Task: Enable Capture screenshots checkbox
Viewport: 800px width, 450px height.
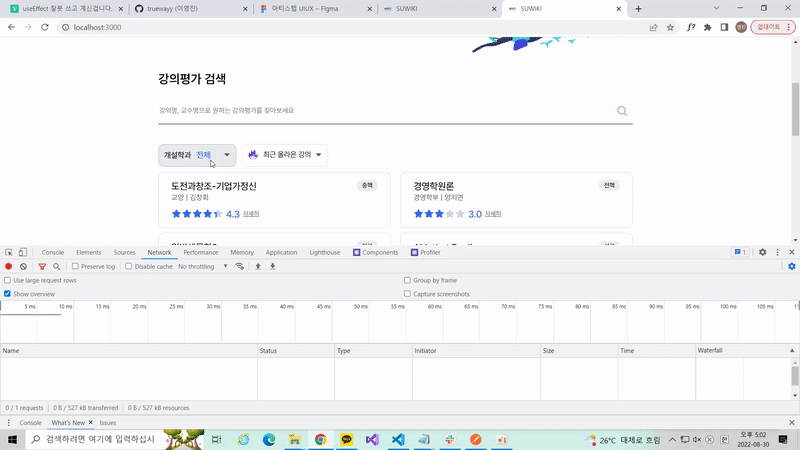Action: (407, 294)
